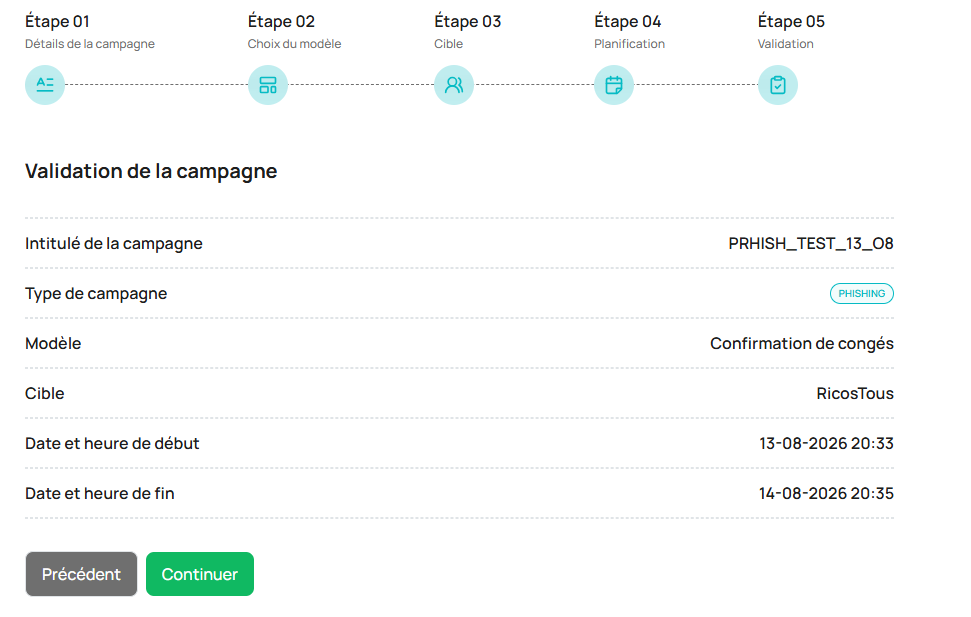
Task: Click the campaign name PRHISH_TEST_13_08
Action: pos(811,243)
